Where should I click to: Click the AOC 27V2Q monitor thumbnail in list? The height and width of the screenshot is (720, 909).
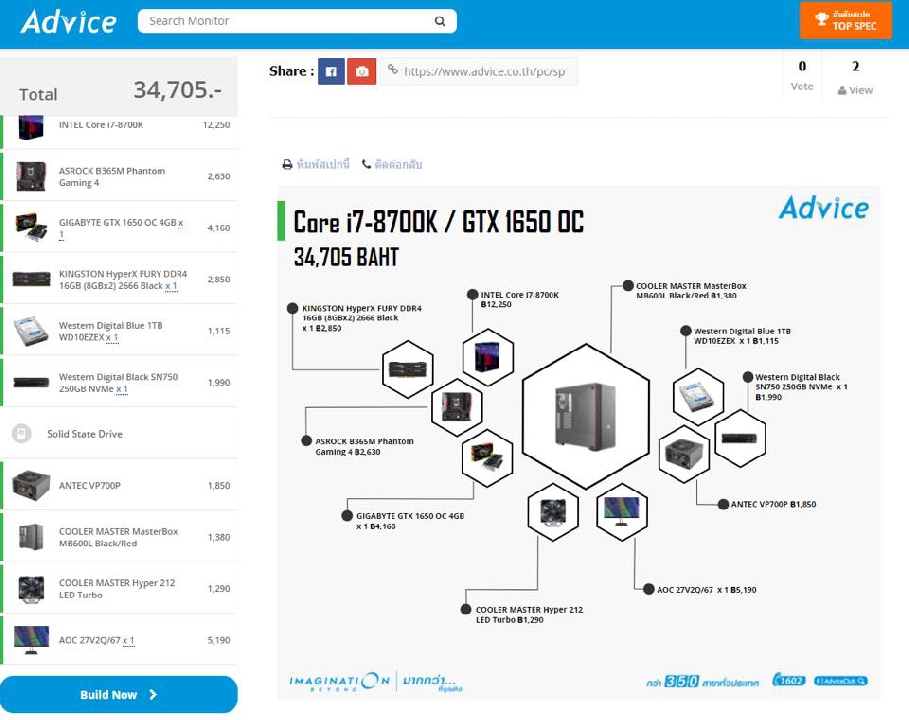(31, 640)
